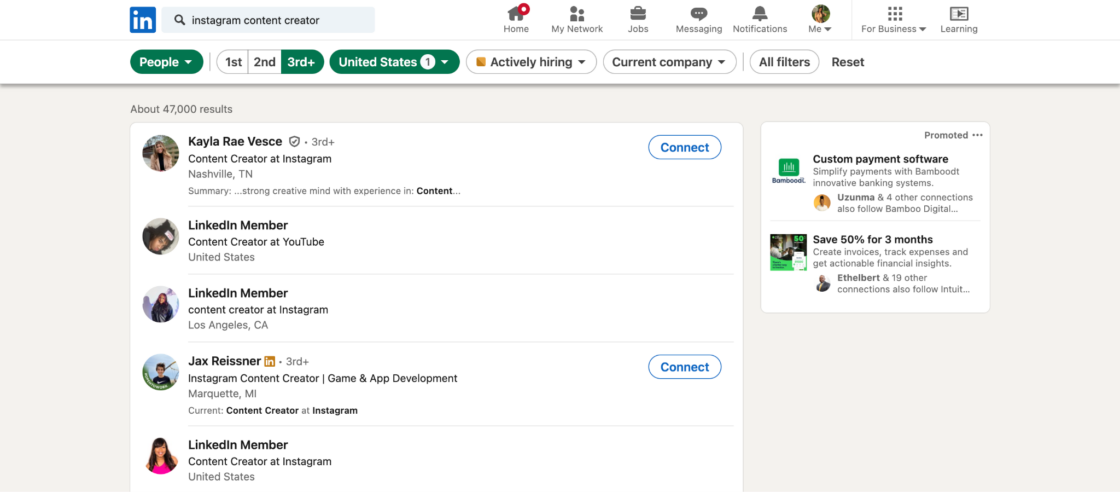Open the Save 50% for 3 months ad
This screenshot has height=492, width=1120.
click(x=873, y=239)
